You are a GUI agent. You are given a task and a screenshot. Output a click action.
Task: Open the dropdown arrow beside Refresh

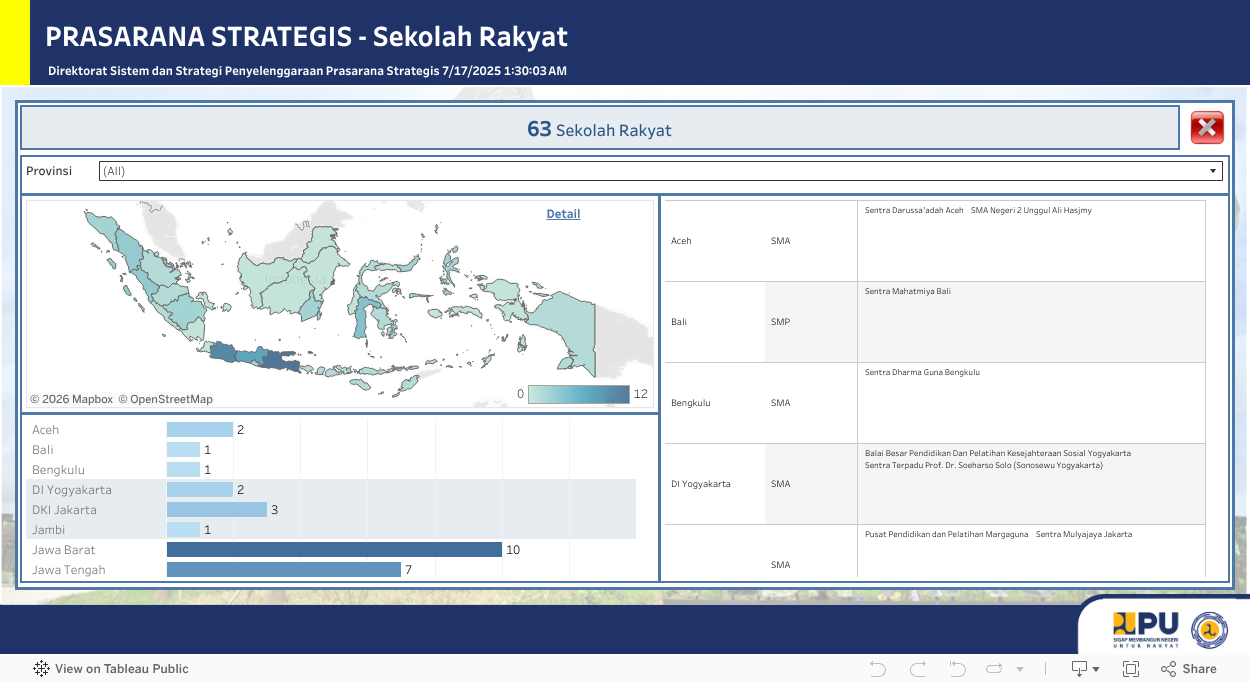pos(1020,669)
